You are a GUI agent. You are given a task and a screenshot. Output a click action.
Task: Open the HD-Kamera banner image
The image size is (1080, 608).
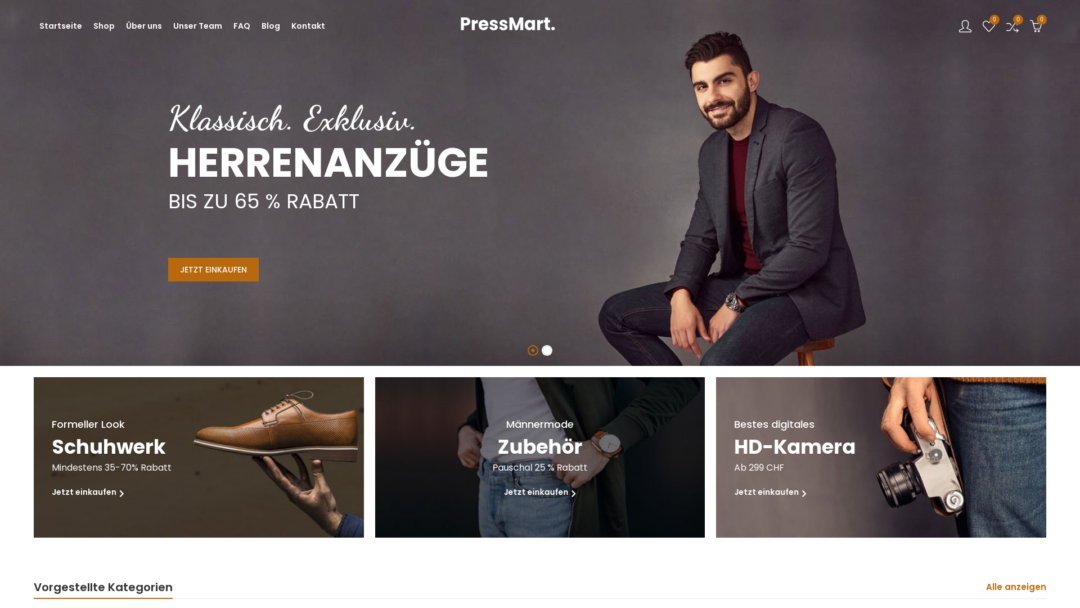click(x=880, y=457)
